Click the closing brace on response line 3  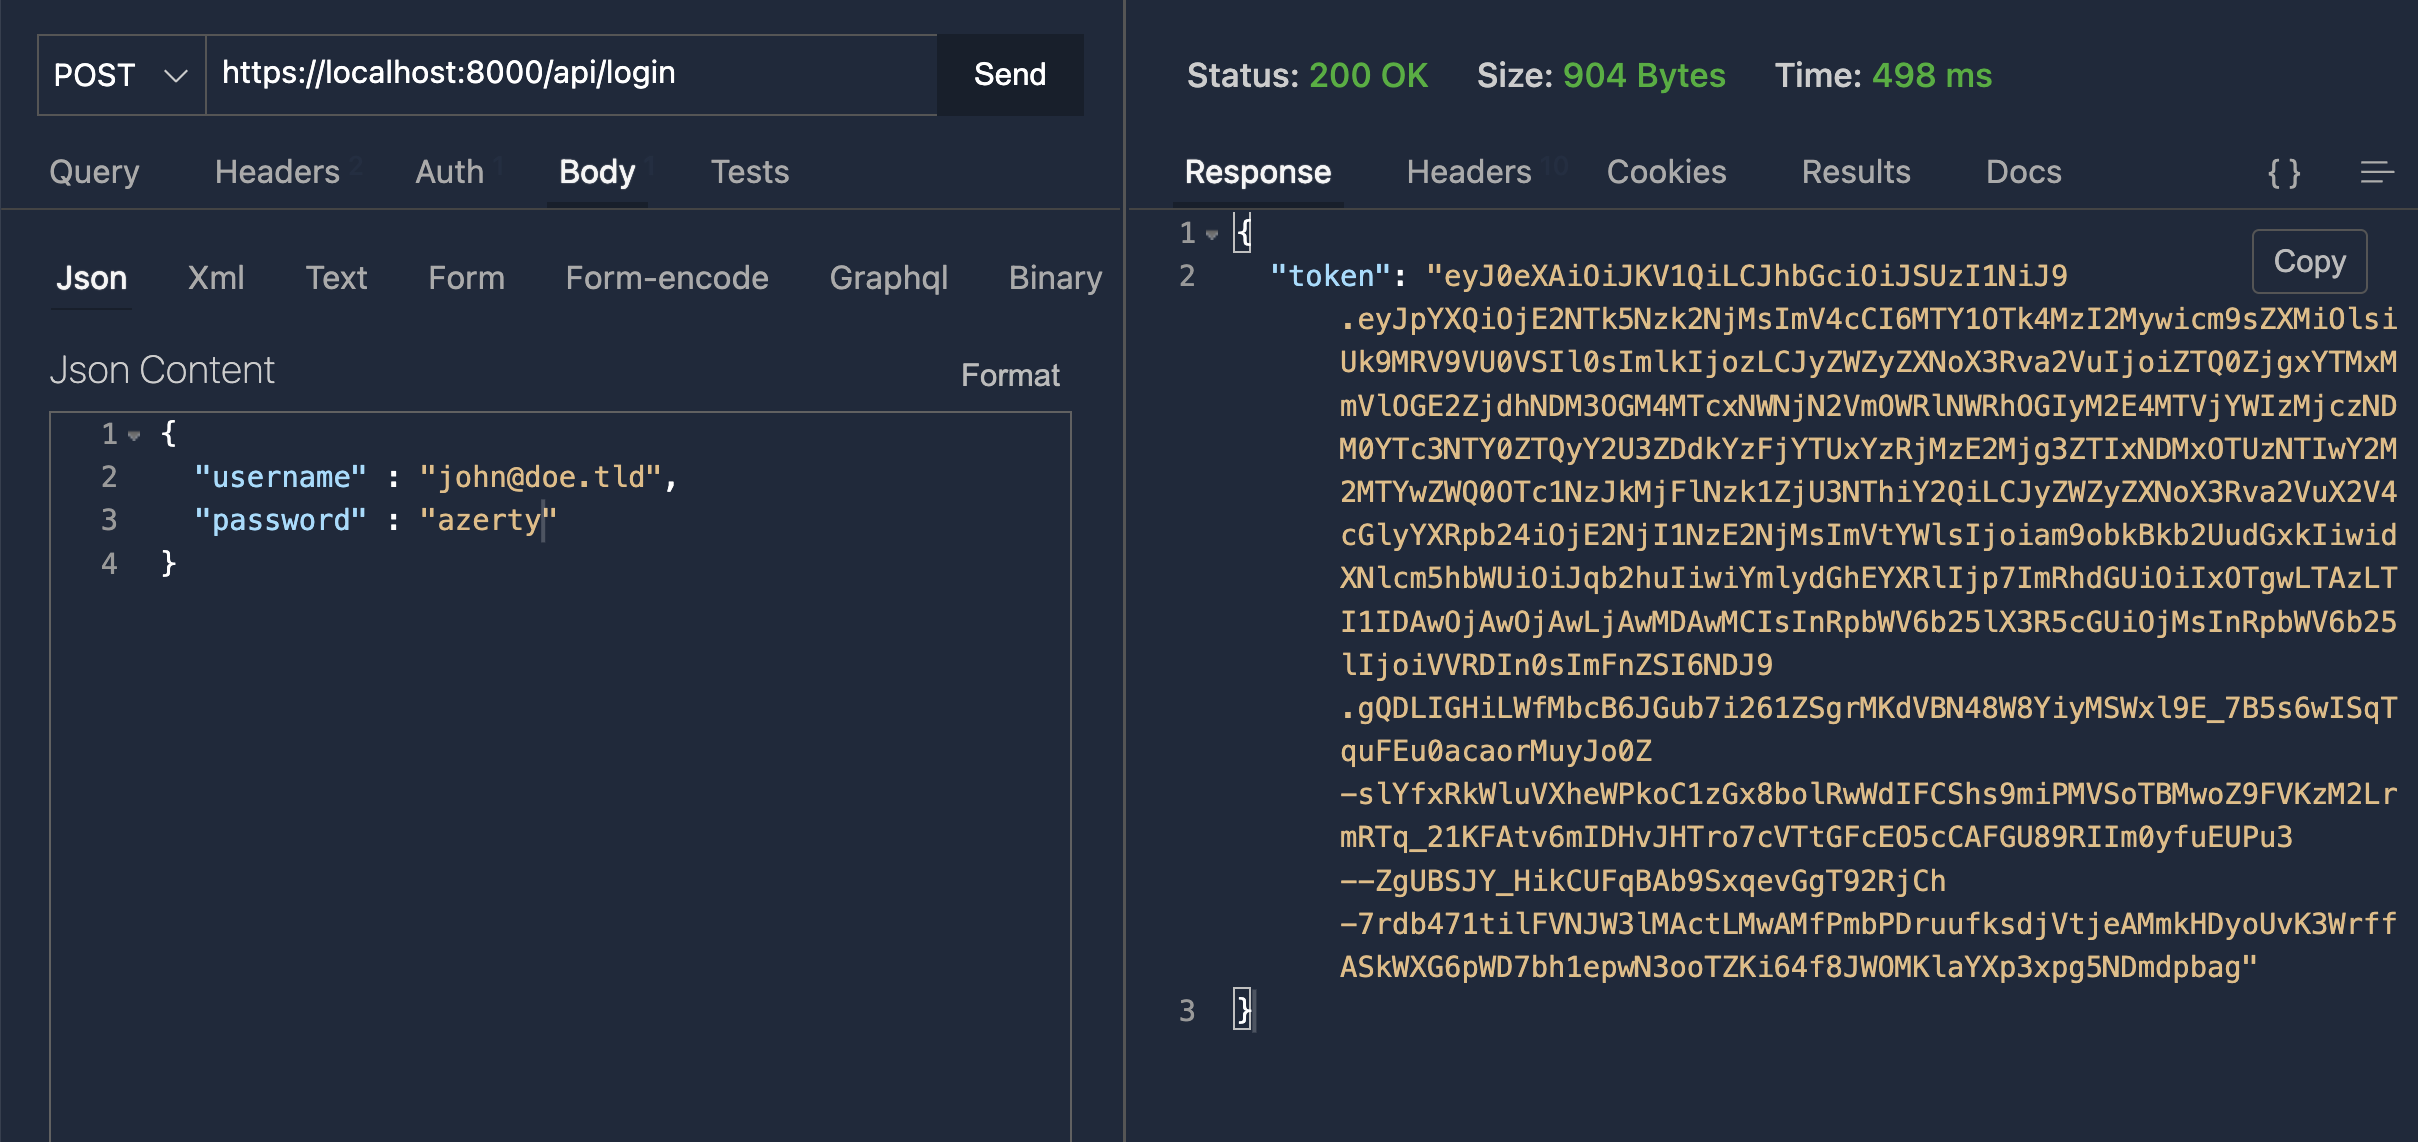coord(1242,1010)
